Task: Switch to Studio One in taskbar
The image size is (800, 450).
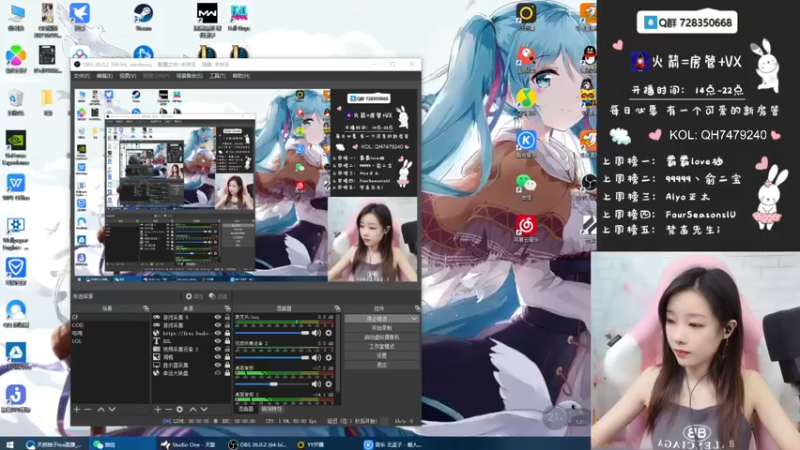Action: point(189,444)
